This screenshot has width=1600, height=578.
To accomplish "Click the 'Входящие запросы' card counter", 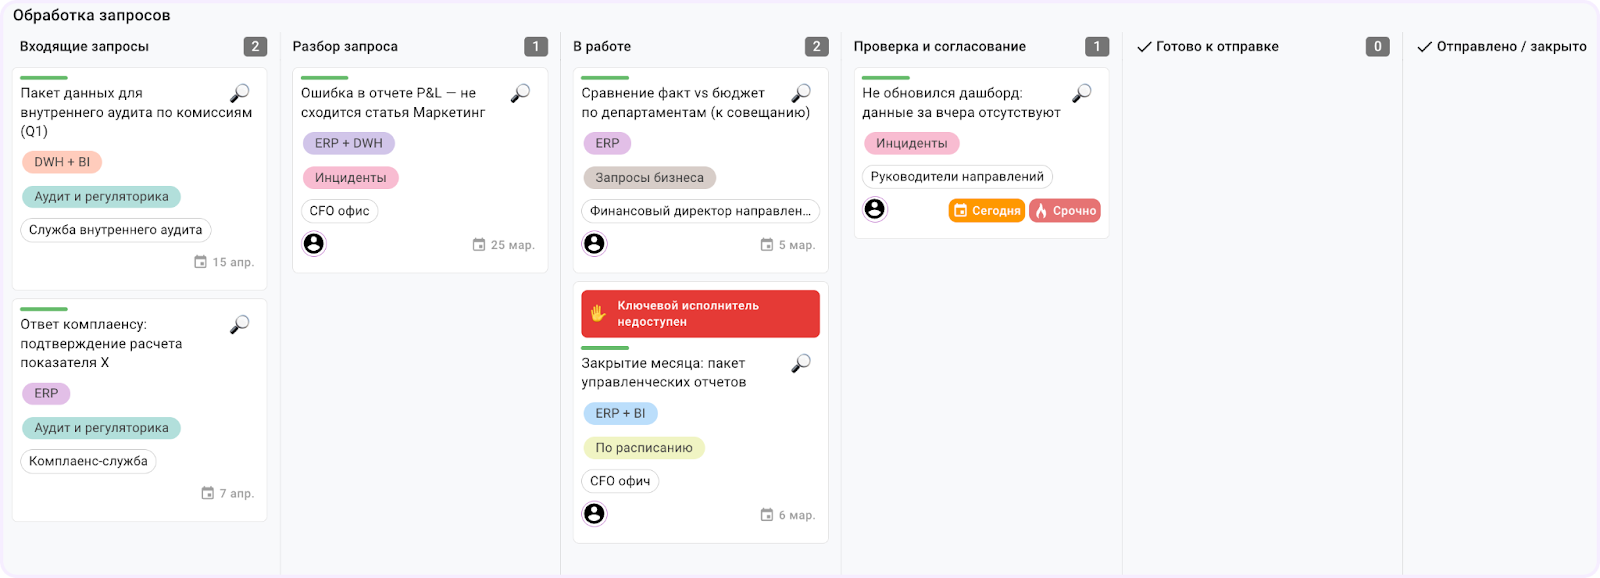I will (255, 47).
